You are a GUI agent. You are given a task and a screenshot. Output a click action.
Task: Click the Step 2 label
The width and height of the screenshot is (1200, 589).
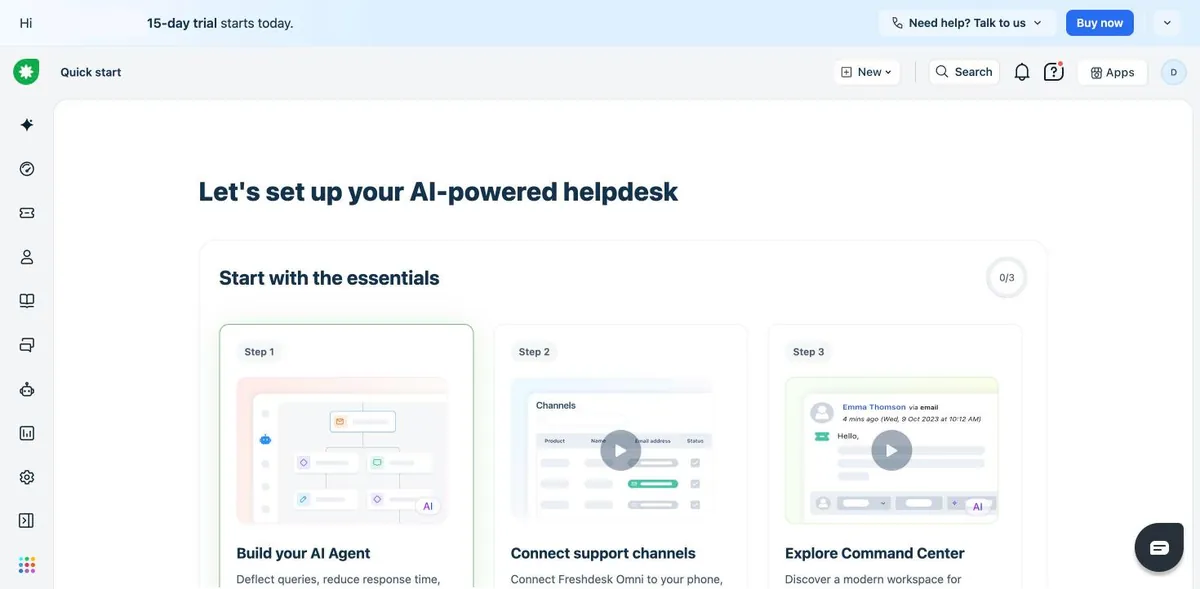pyautogui.click(x=534, y=352)
